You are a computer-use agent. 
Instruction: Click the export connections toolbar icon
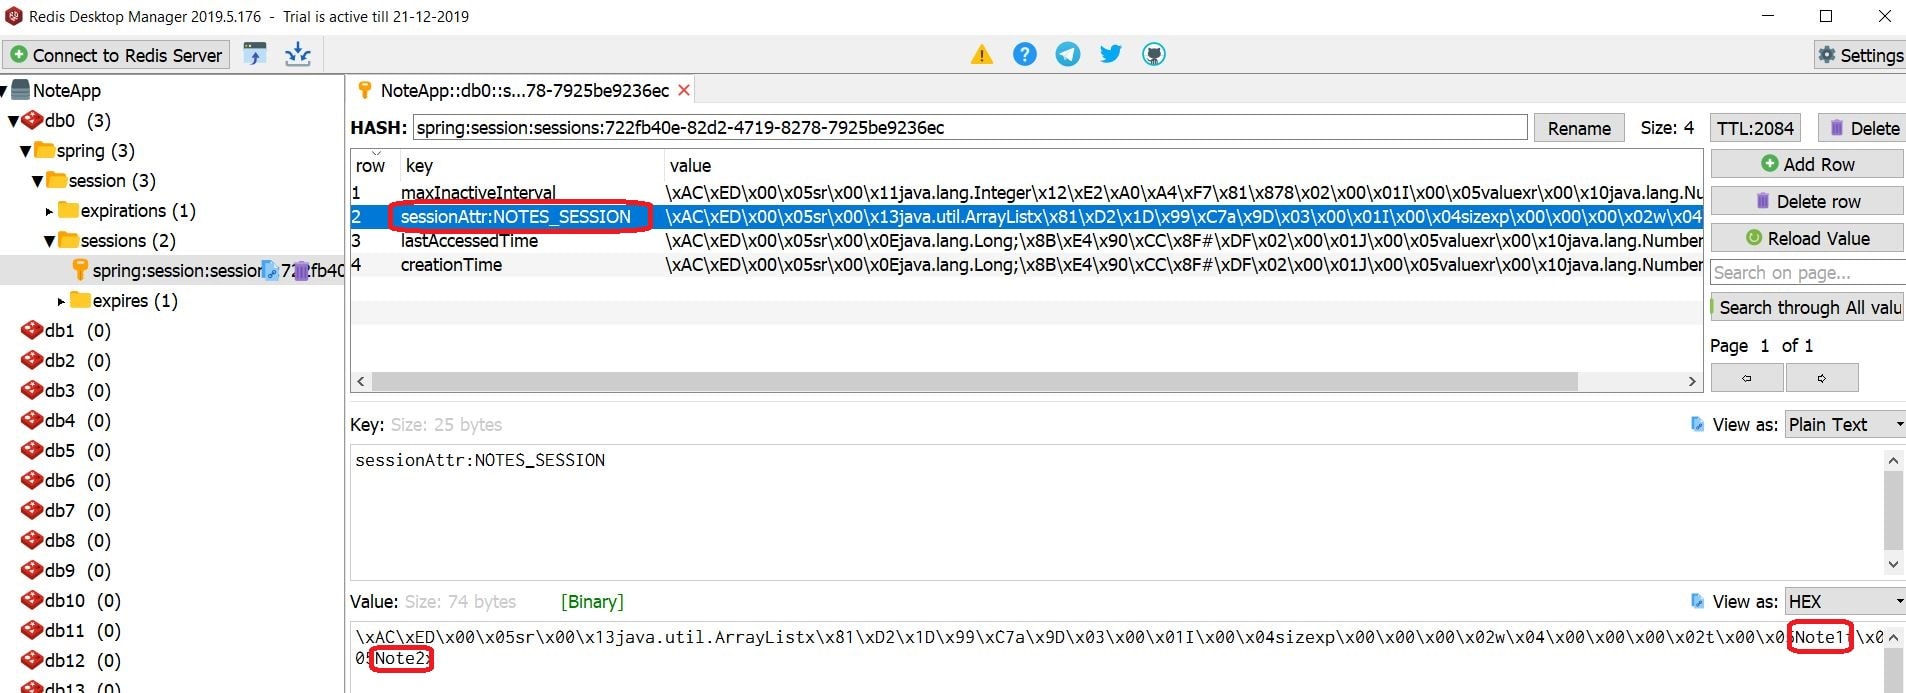[298, 54]
